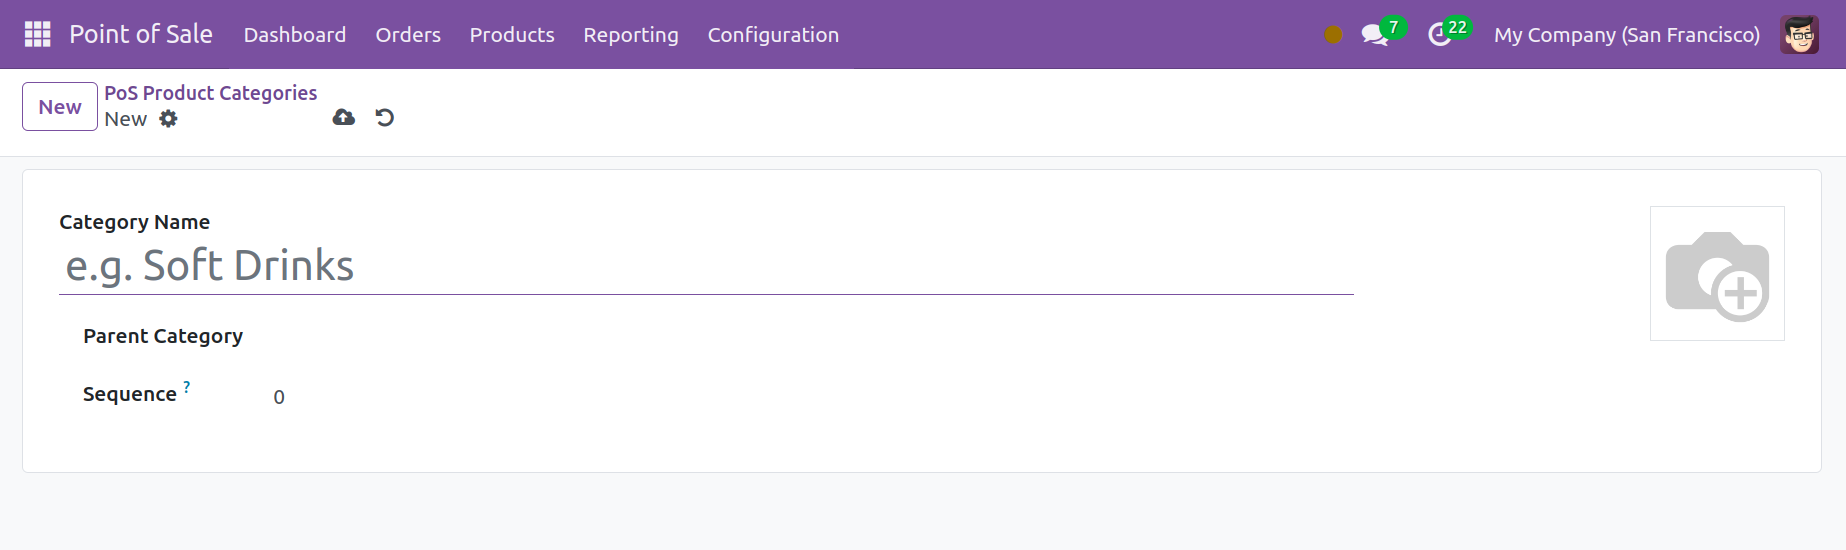The width and height of the screenshot is (1846, 550).
Task: Click the Category Name input field
Action: coord(706,266)
